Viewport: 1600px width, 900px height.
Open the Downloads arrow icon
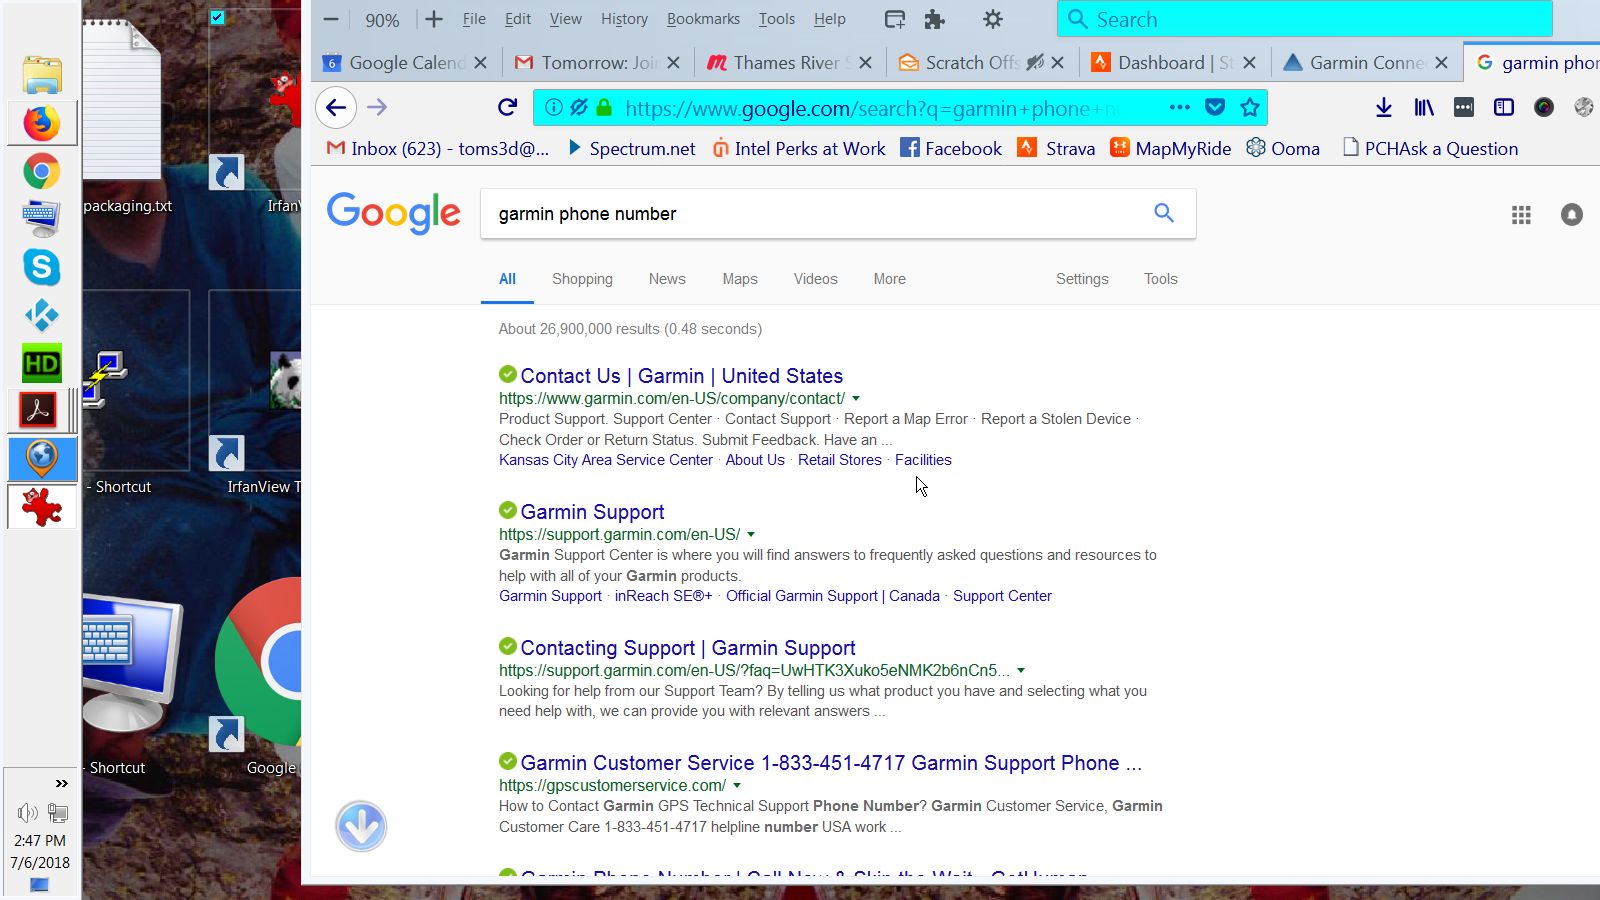pyautogui.click(x=1384, y=107)
